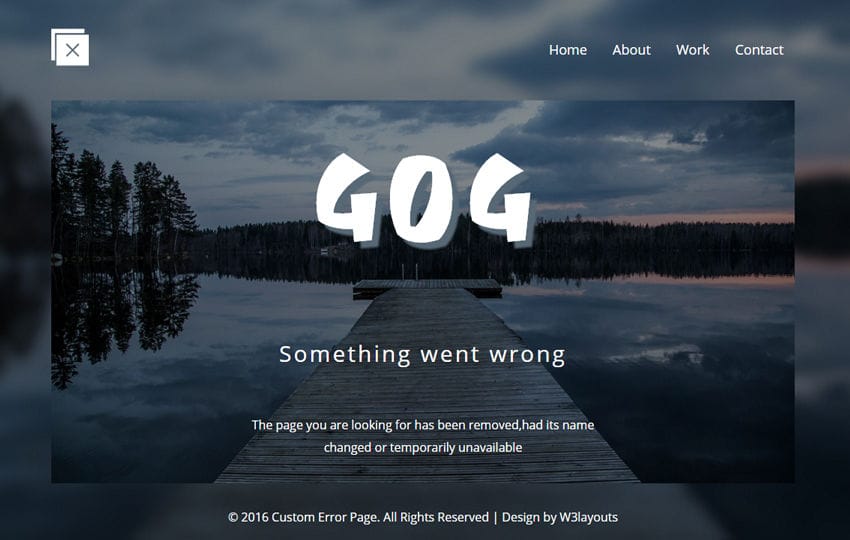Go to the About page

coord(631,50)
